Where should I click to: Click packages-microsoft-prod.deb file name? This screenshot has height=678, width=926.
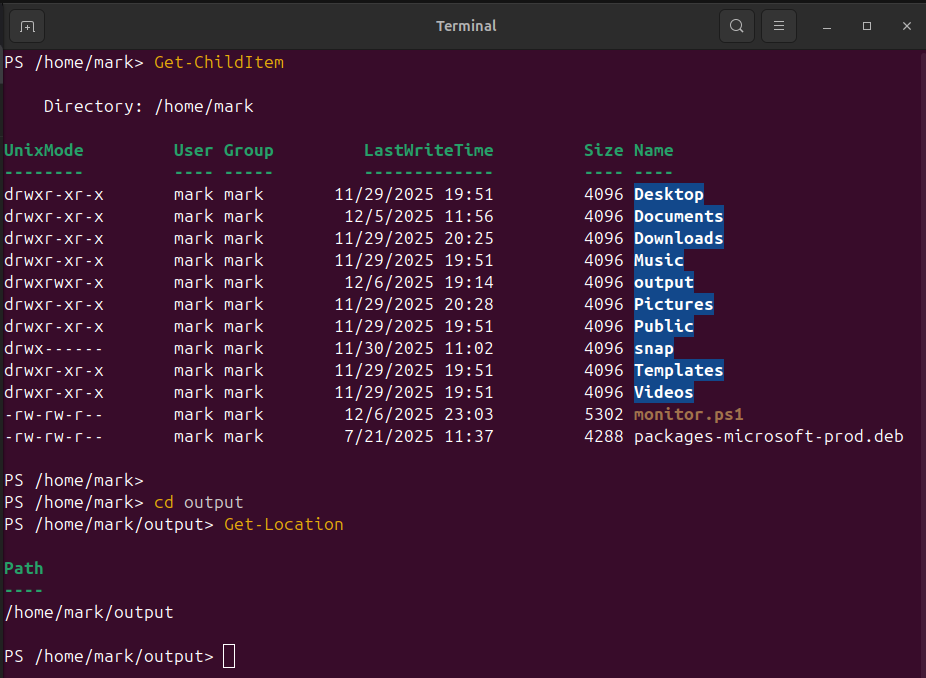[x=768, y=436]
